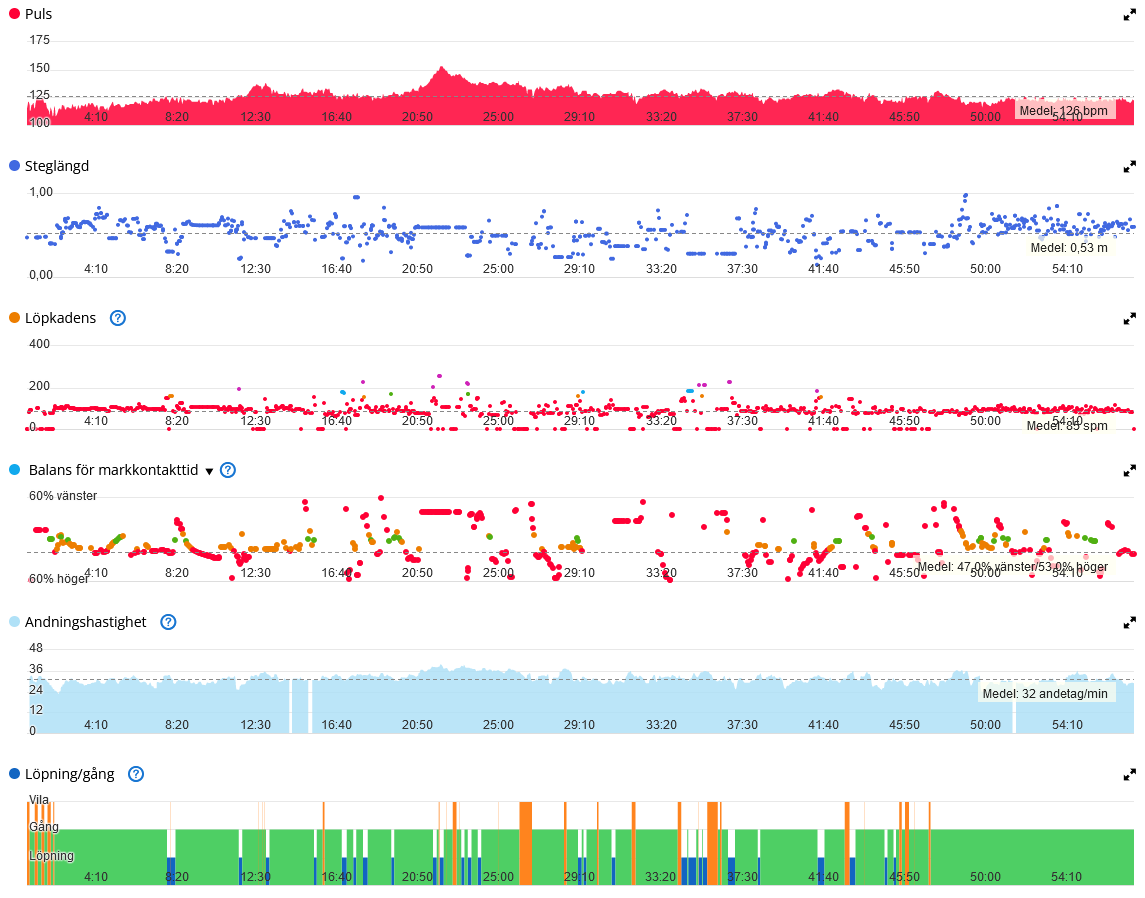Click the orange Löpkadens legend dot
Viewport: 1145px width, 898px height.
click(14, 318)
